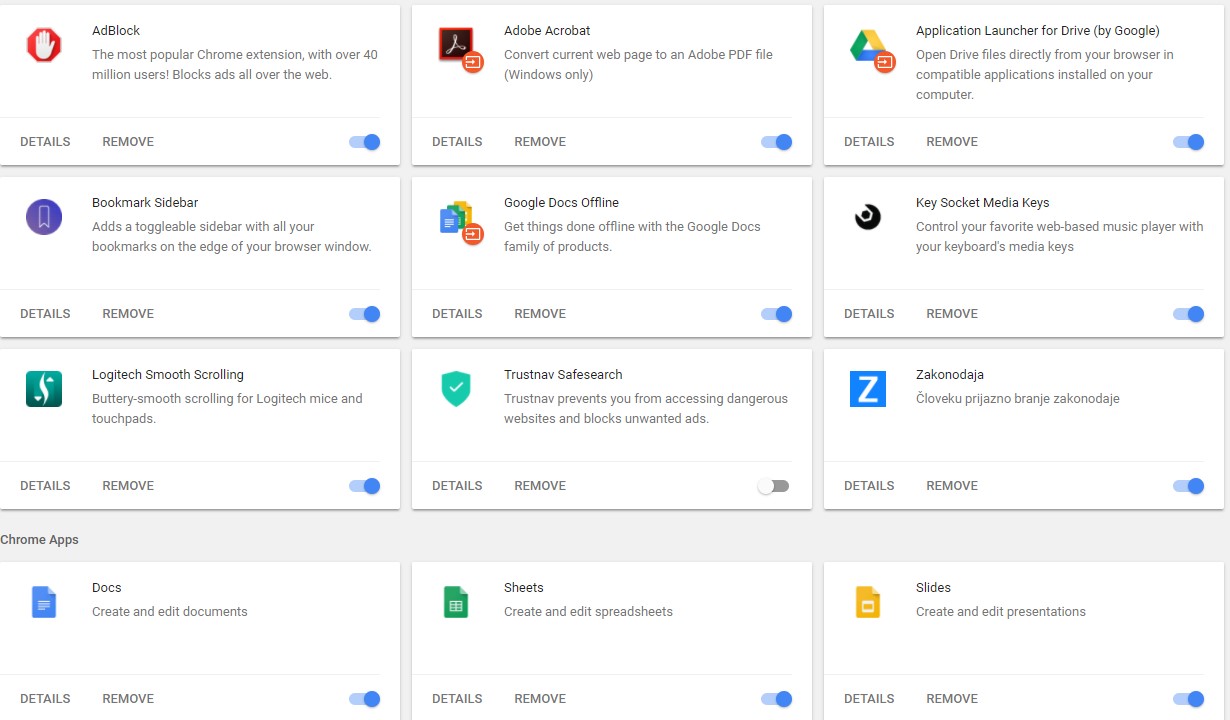This screenshot has width=1230, height=720.
Task: Switch off Google Docs Offline
Action: tap(777, 314)
